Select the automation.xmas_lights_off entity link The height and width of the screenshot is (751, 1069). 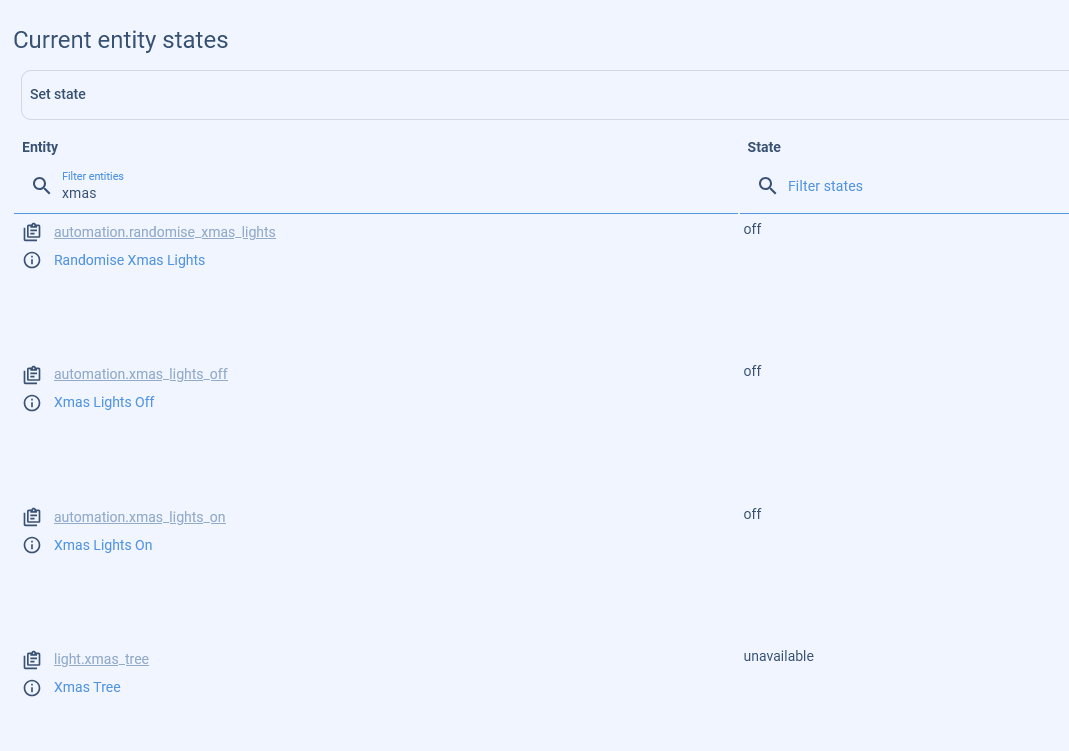pos(141,374)
